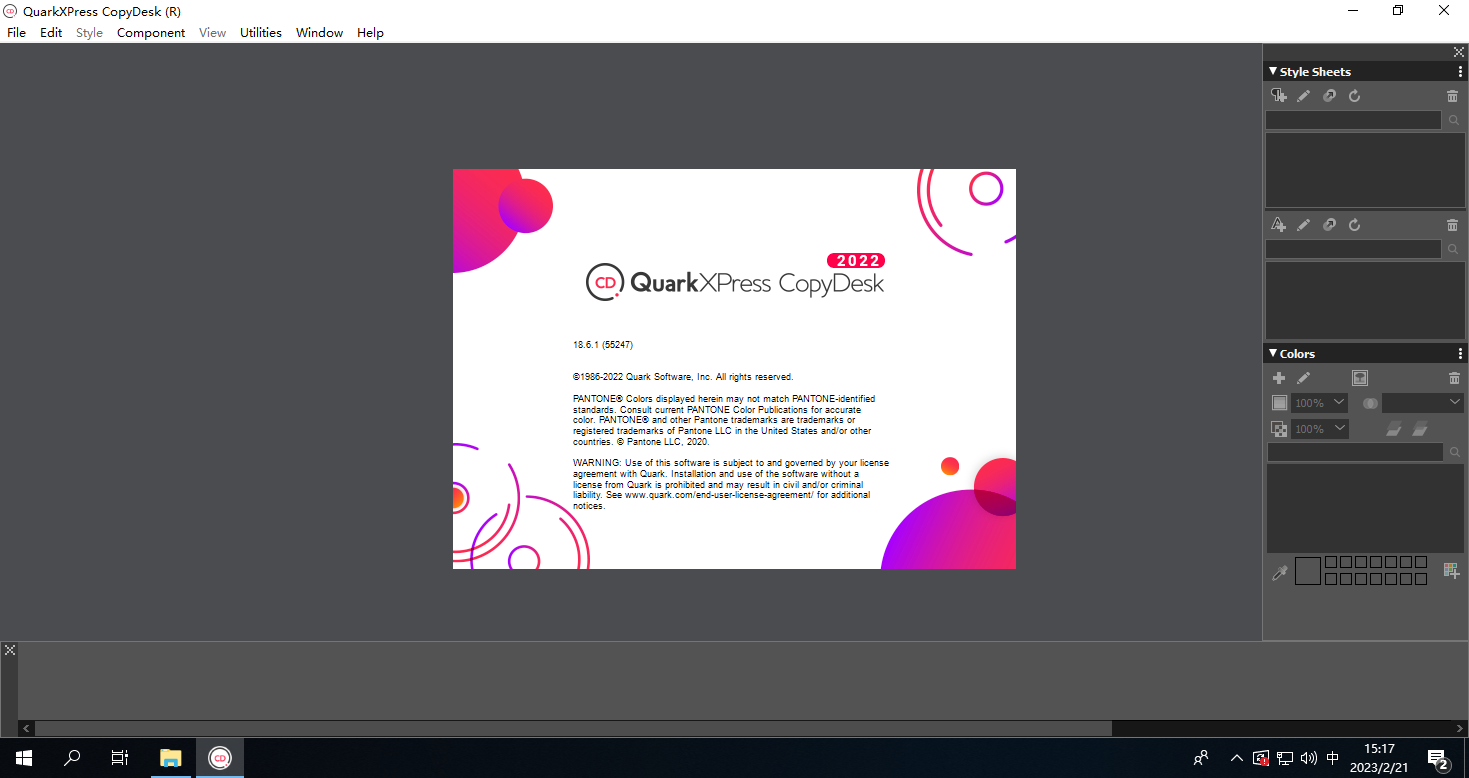This screenshot has width=1469, height=778.
Task: Duplicate the paragraph style sheet
Action: click(1329, 96)
